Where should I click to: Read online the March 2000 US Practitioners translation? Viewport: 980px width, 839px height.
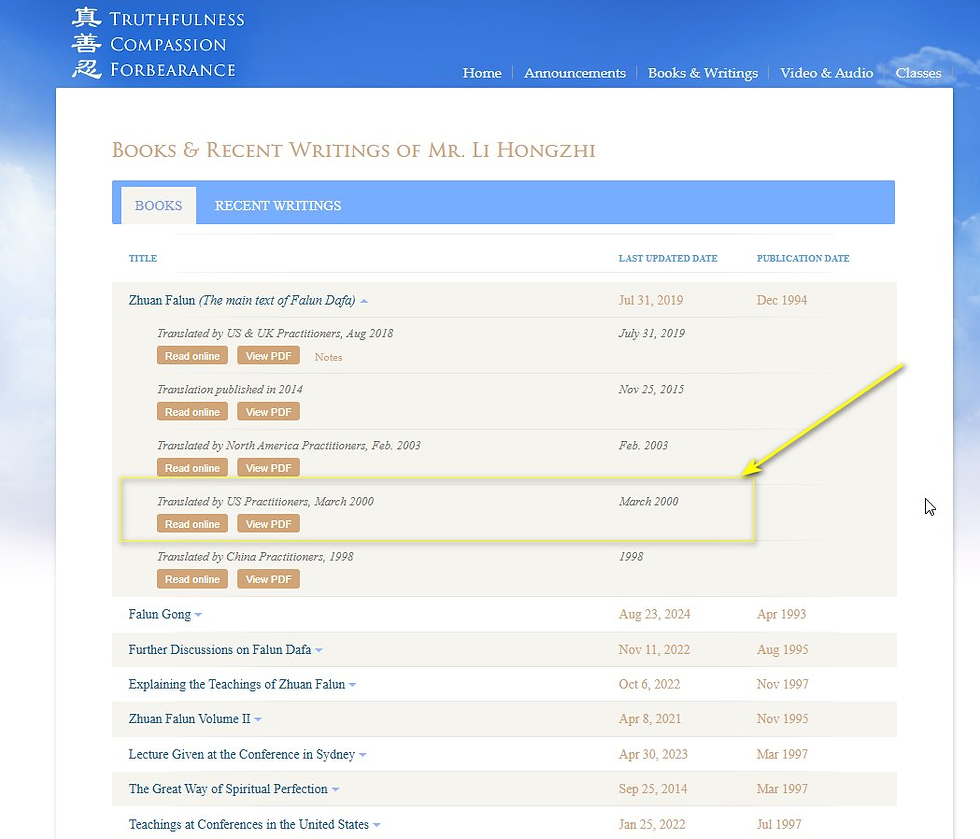click(x=192, y=524)
